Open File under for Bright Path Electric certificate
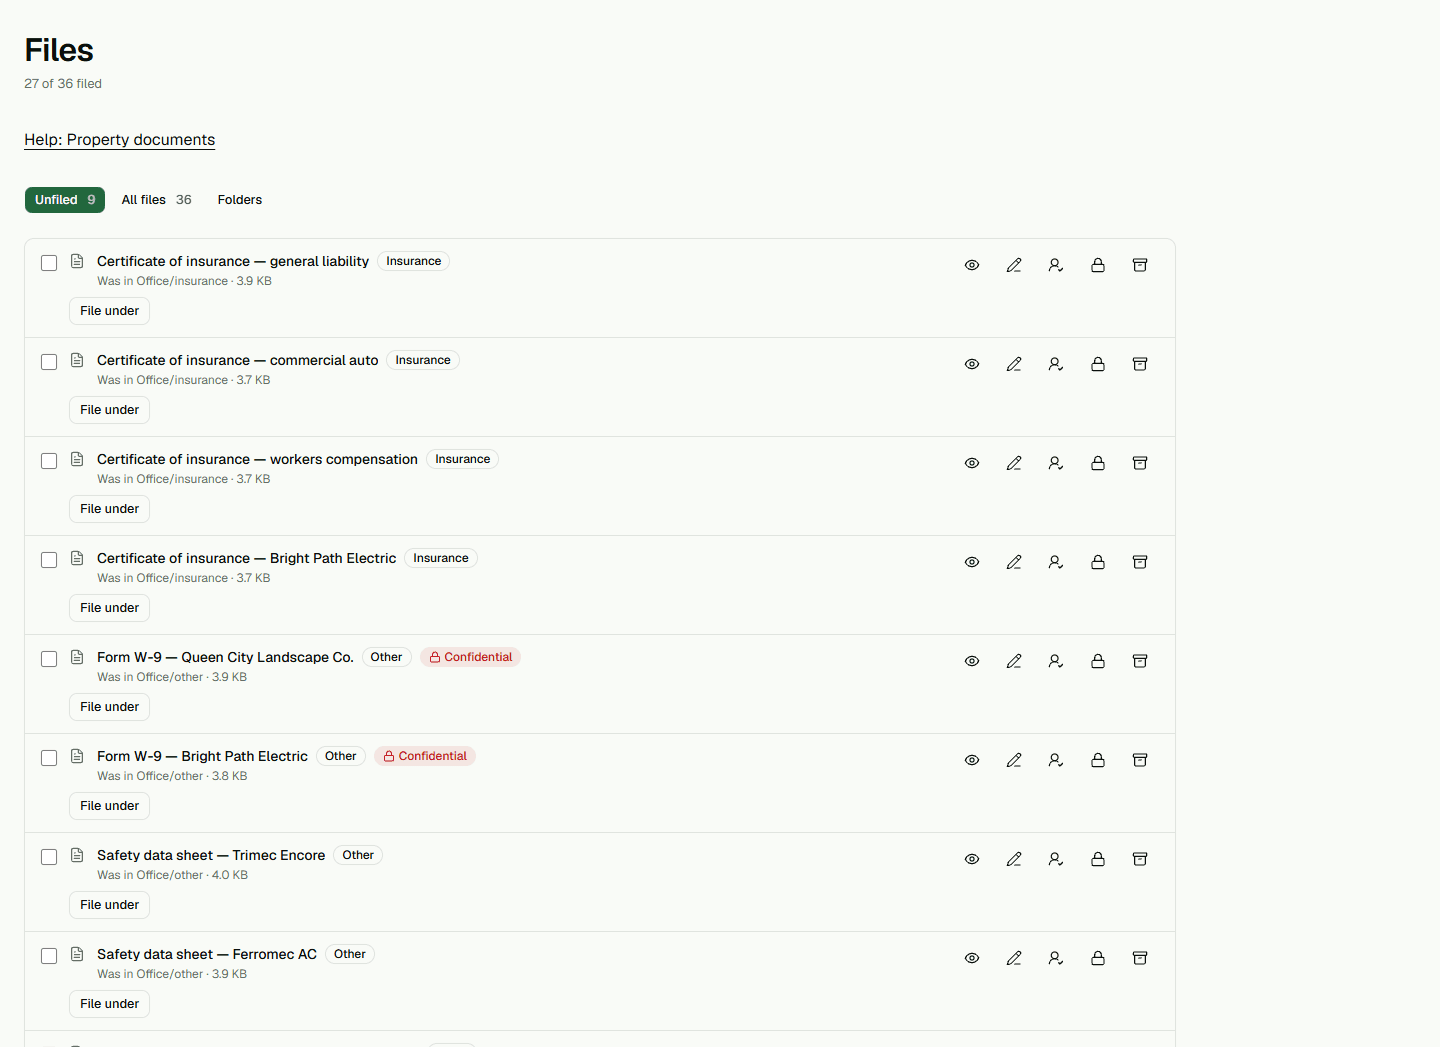This screenshot has width=1440, height=1047. click(110, 608)
